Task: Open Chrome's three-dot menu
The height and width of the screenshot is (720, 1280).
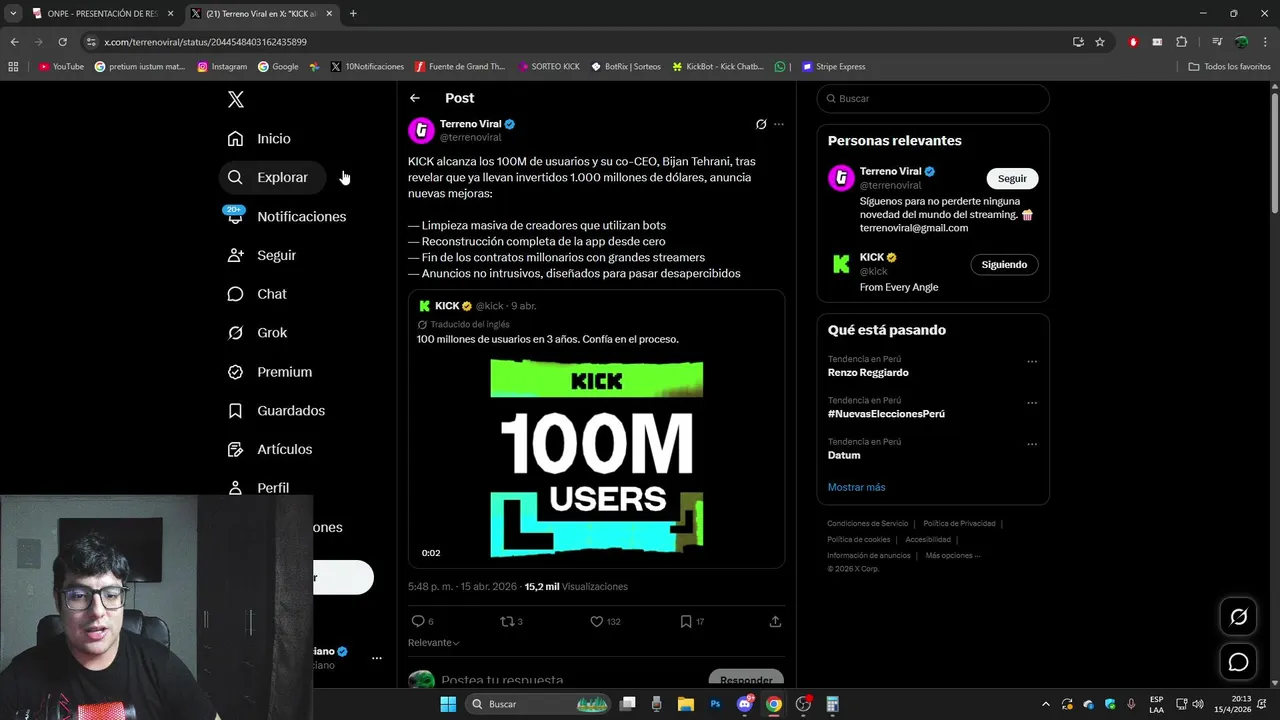Action: pyautogui.click(x=1266, y=42)
